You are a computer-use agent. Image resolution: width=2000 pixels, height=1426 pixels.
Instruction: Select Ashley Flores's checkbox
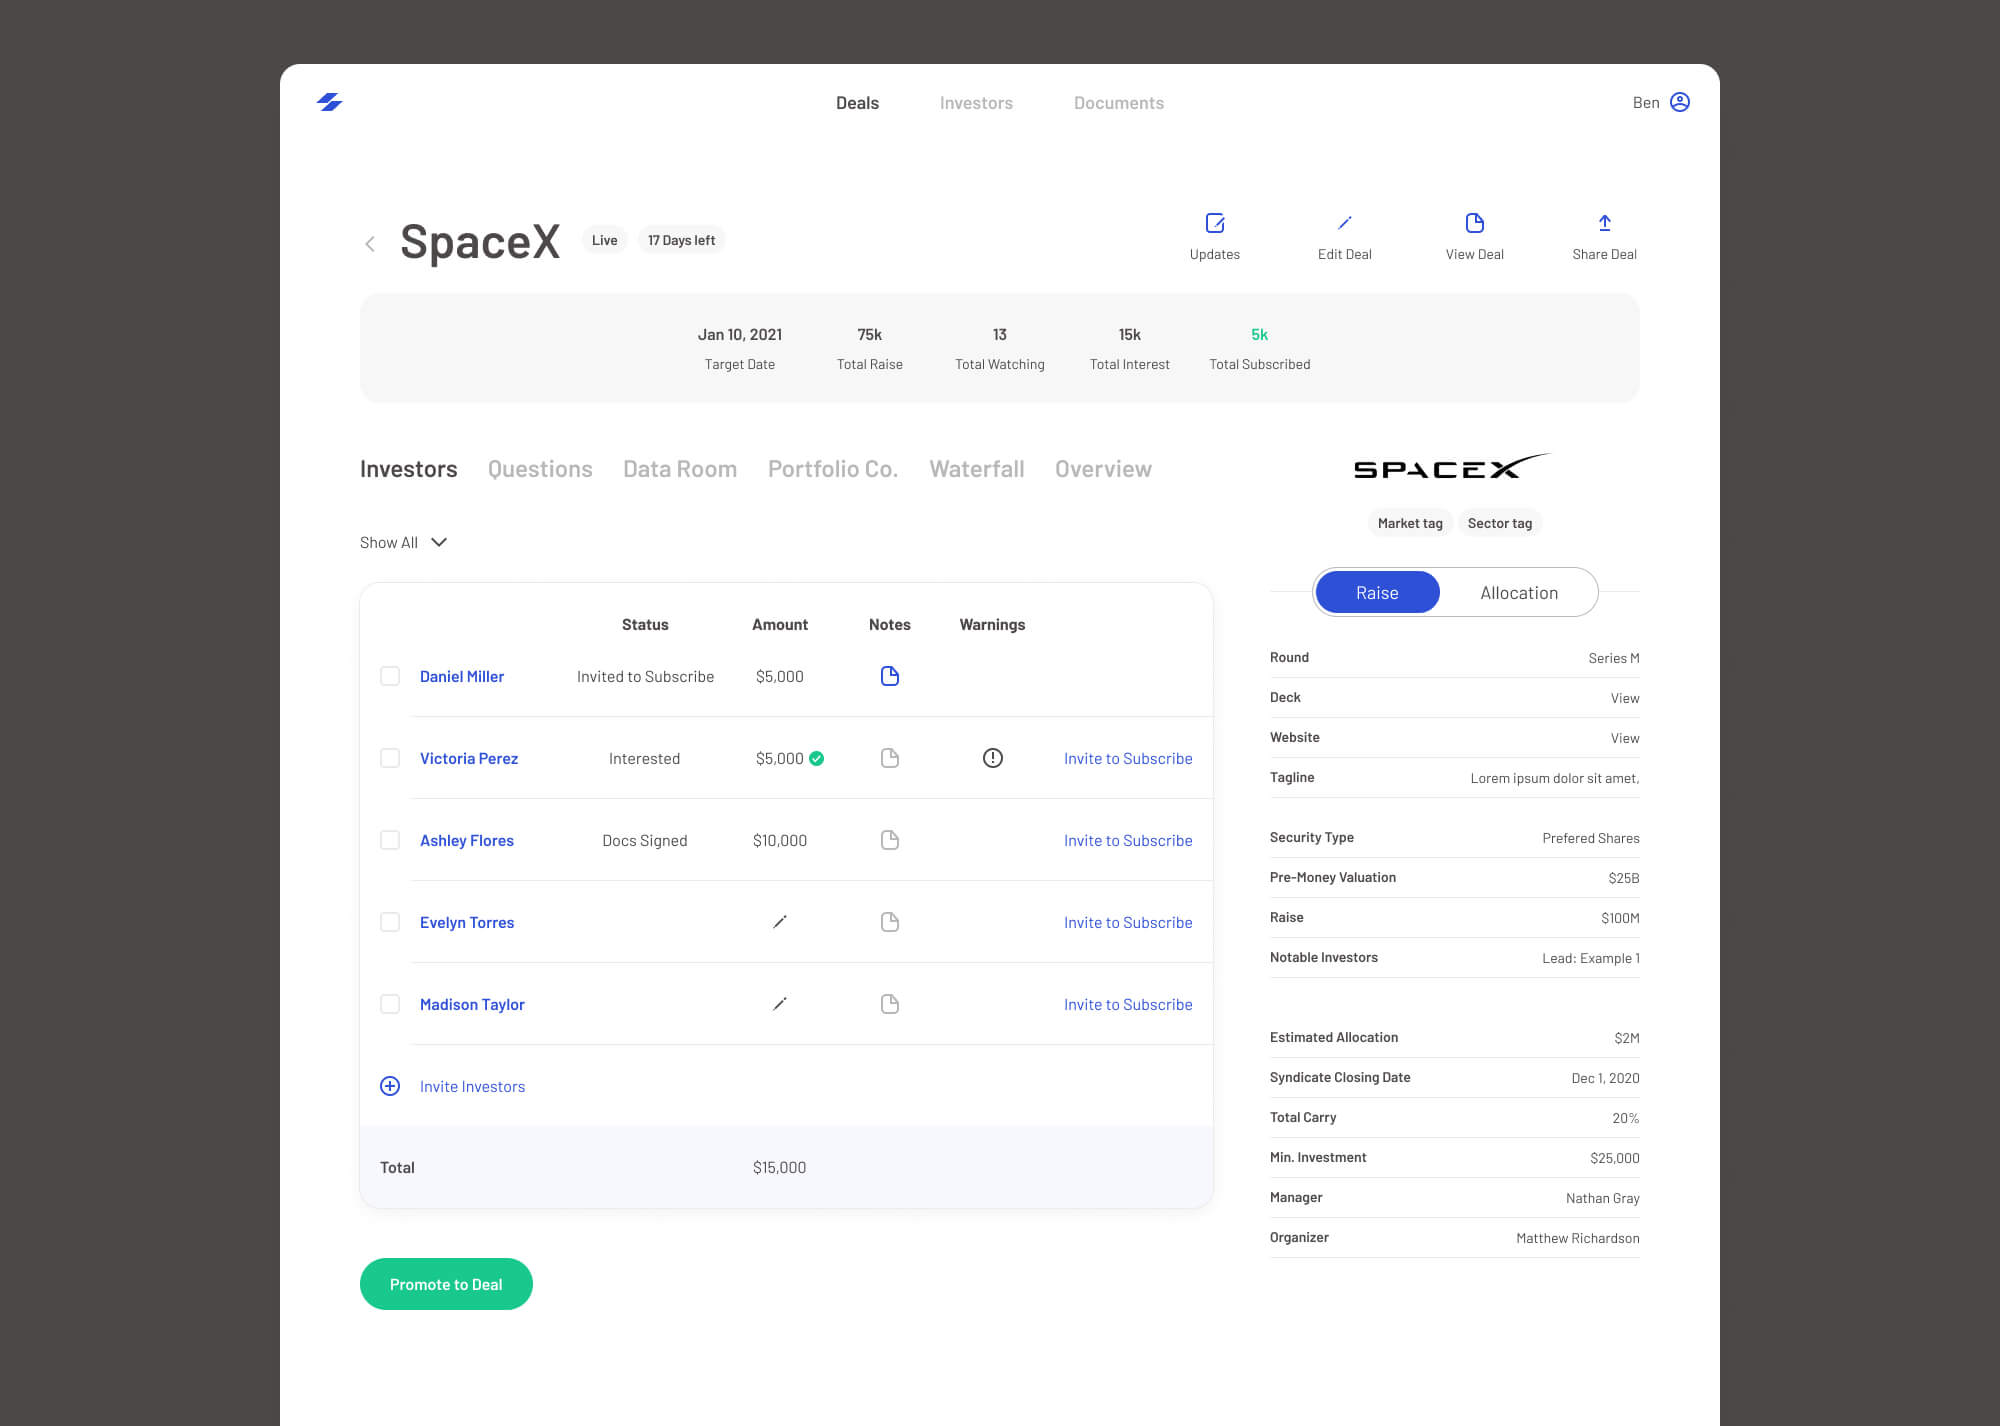tap(390, 840)
